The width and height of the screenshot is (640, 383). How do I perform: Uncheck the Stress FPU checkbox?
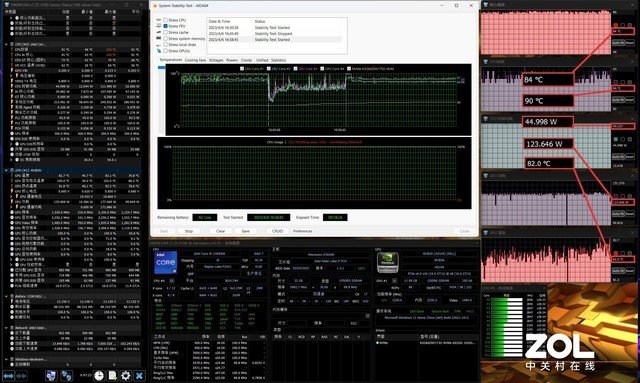165,26
